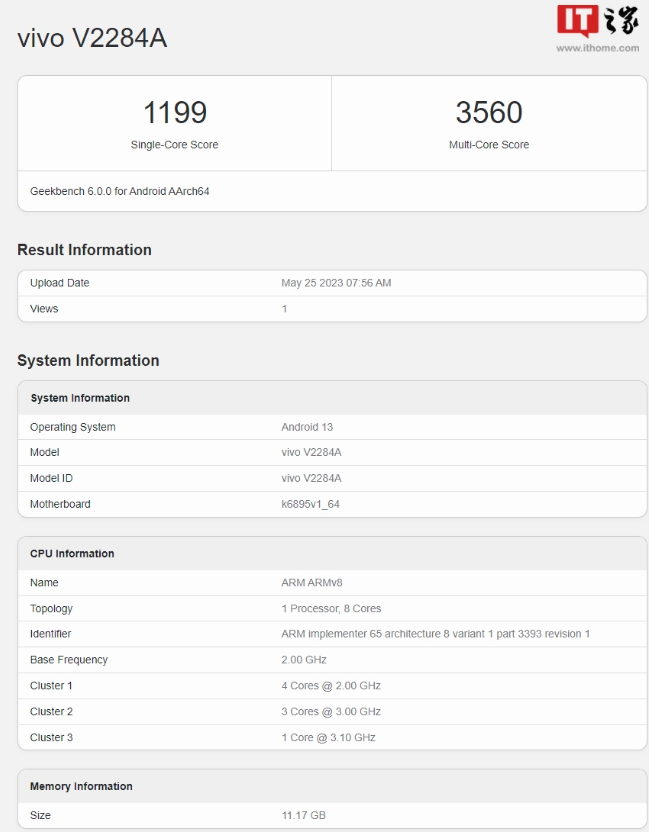Select the 3560 multi-core score value
The width and height of the screenshot is (659, 834).
(x=489, y=112)
